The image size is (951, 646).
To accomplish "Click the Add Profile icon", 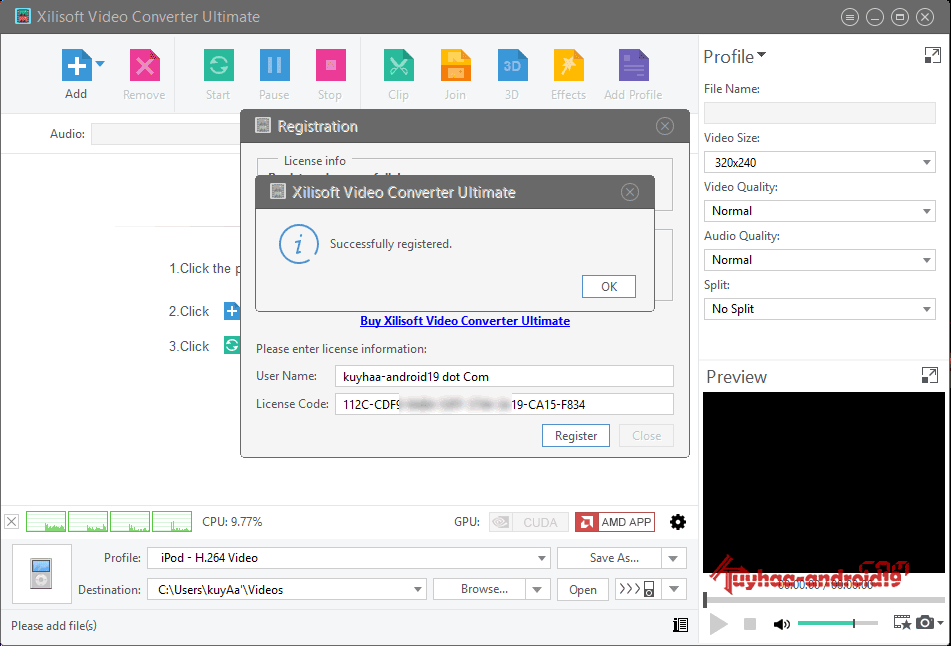I will click(x=633, y=65).
